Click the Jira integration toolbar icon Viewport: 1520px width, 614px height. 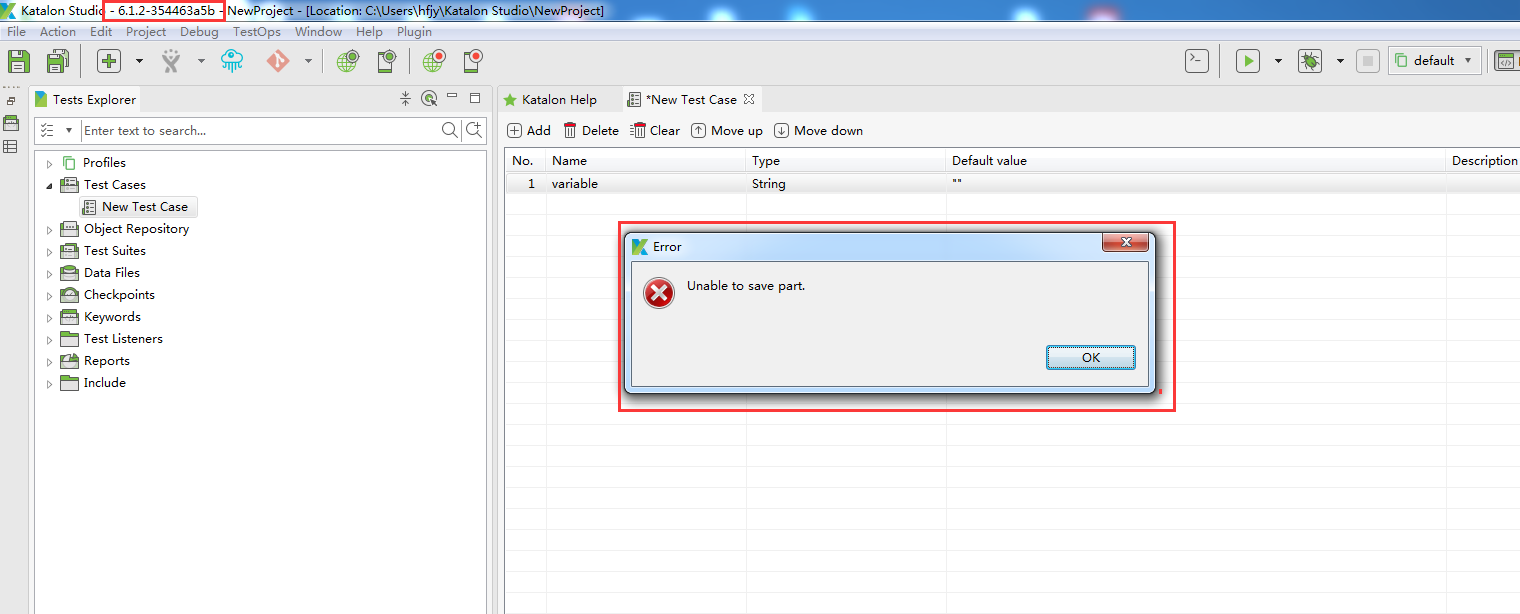(x=171, y=61)
